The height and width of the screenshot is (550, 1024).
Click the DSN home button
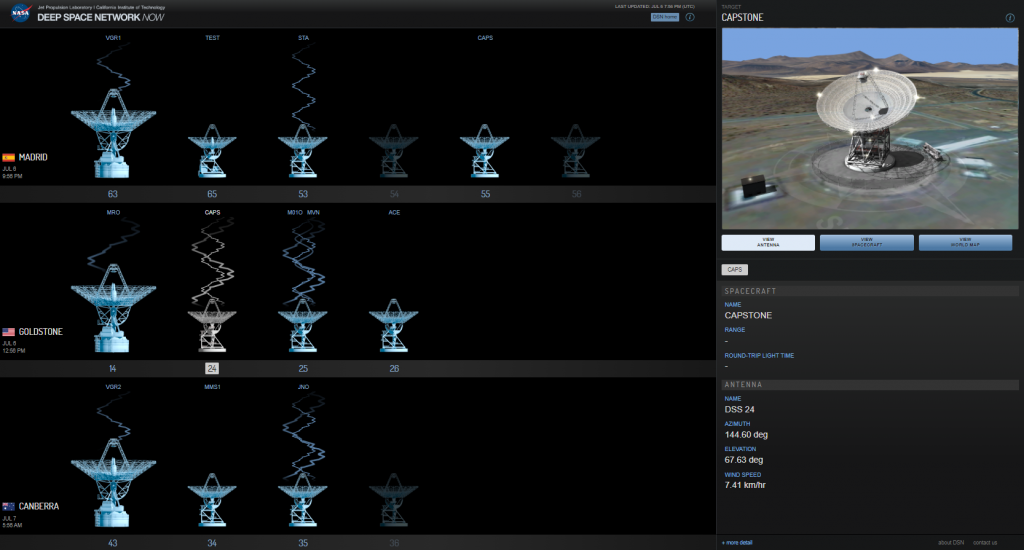coord(665,17)
